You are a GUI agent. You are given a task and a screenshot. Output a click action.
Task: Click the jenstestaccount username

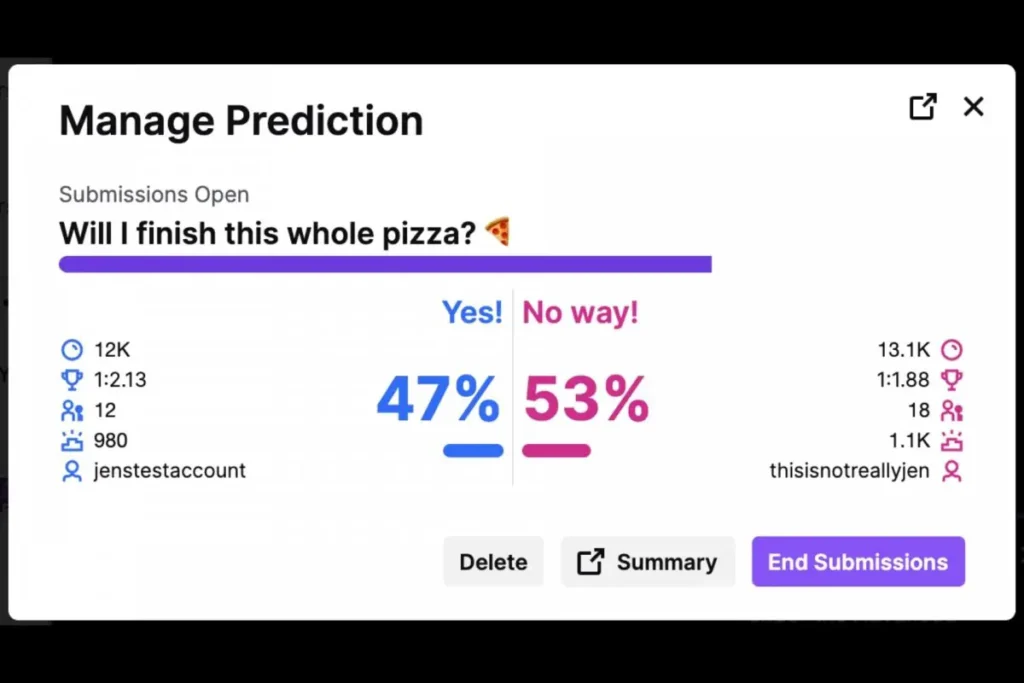(170, 471)
